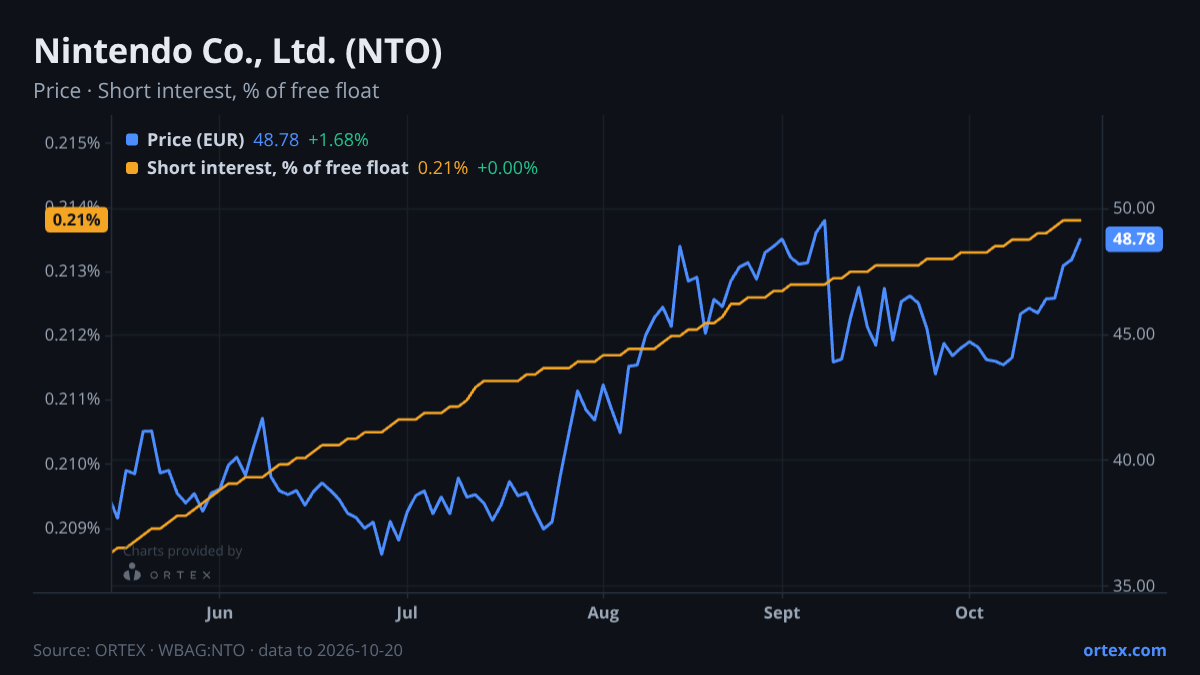Click the Aug x-axis label
This screenshot has height=675, width=1200.
click(x=603, y=613)
